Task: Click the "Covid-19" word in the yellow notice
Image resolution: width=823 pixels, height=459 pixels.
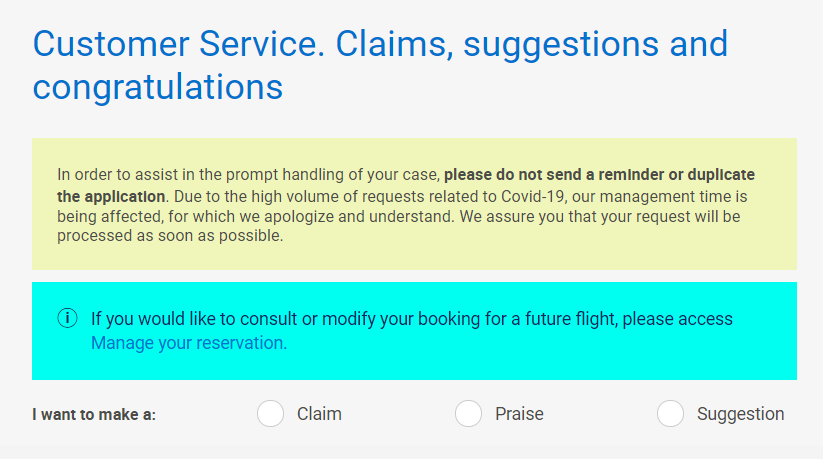Action: [533, 196]
